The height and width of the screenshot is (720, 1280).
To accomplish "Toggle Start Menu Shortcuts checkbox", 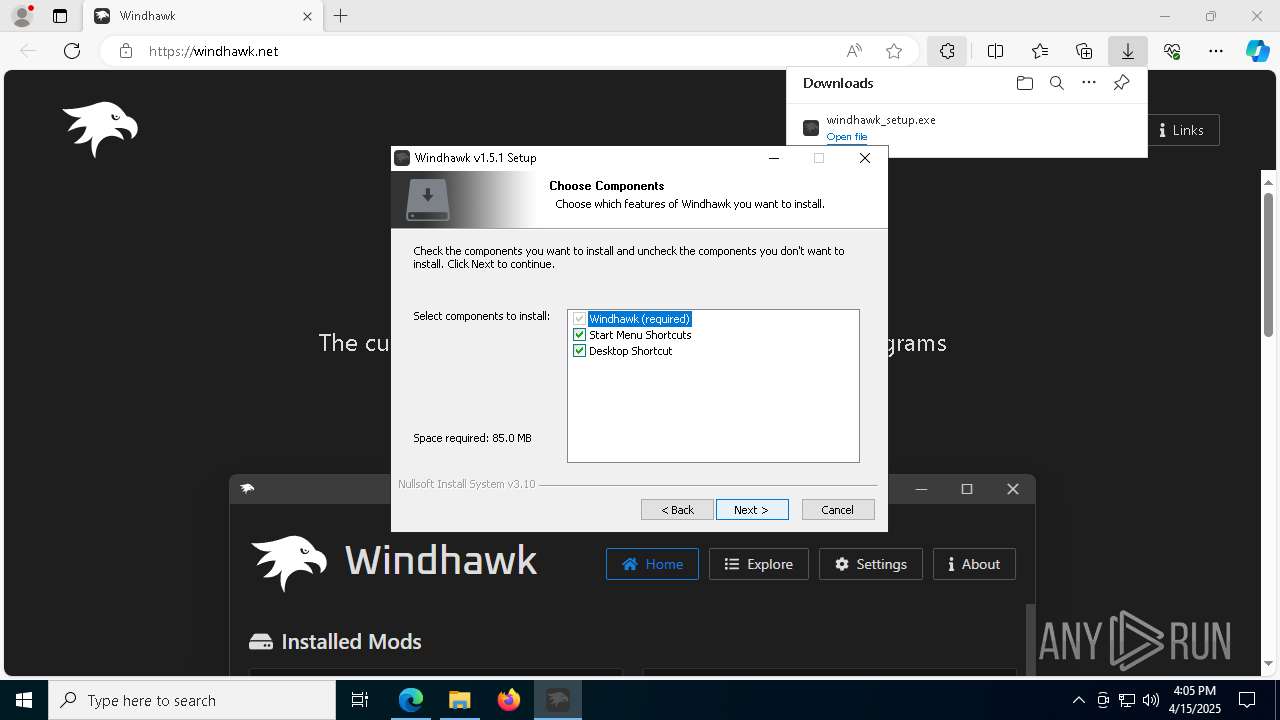I will [x=579, y=335].
